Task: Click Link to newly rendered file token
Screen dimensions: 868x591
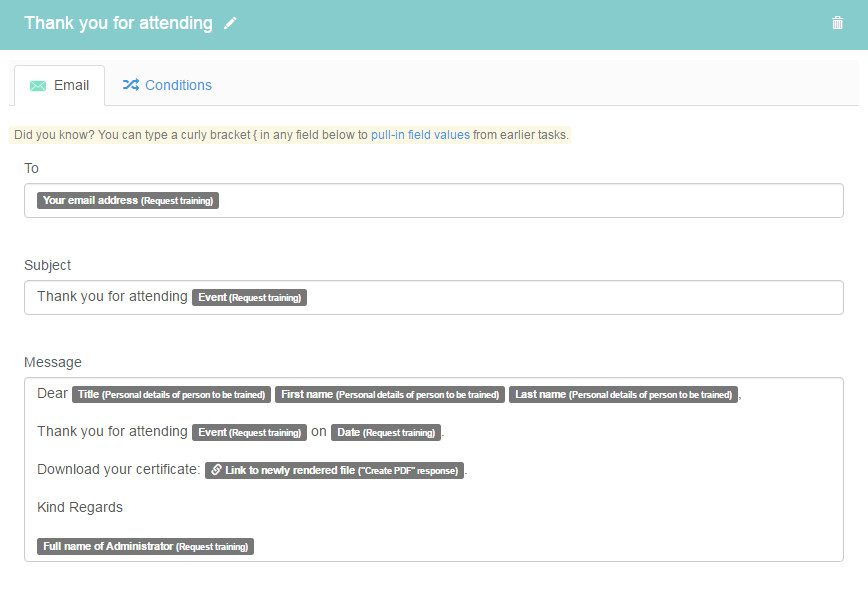Action: [334, 470]
